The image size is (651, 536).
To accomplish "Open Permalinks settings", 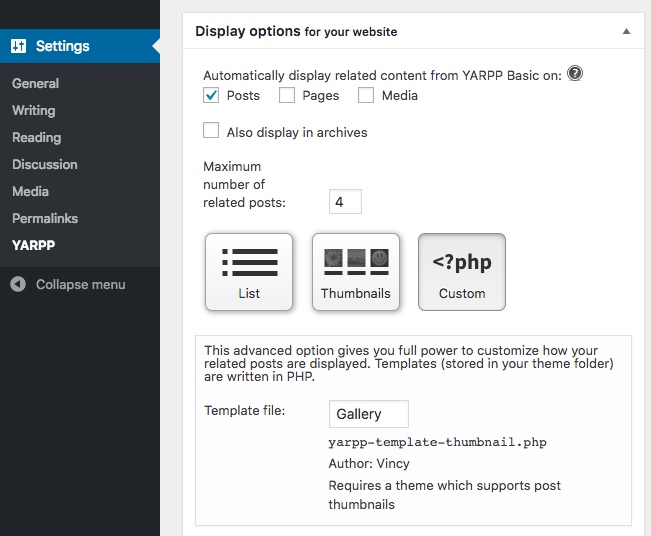I will (45, 218).
